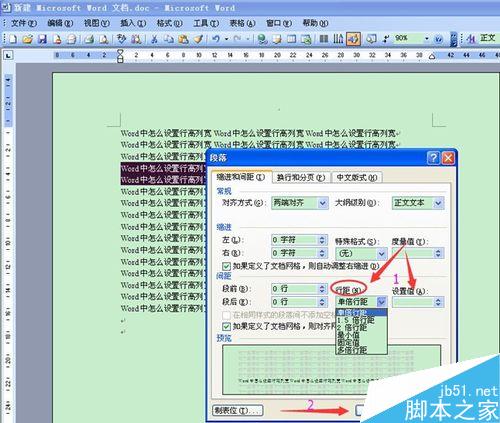The width and height of the screenshot is (500, 423).
Task: Open the 文件 menu
Action: click(x=23, y=23)
